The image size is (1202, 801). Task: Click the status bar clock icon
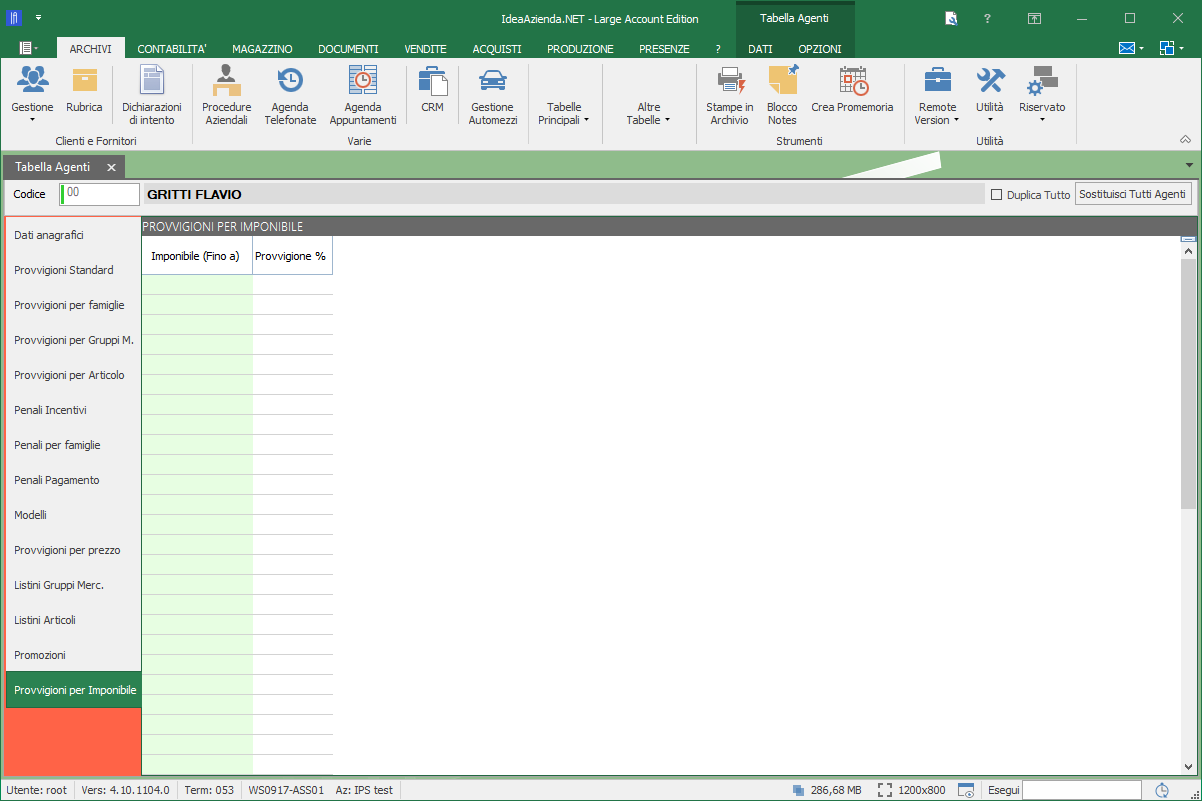pyautogui.click(x=1162, y=790)
